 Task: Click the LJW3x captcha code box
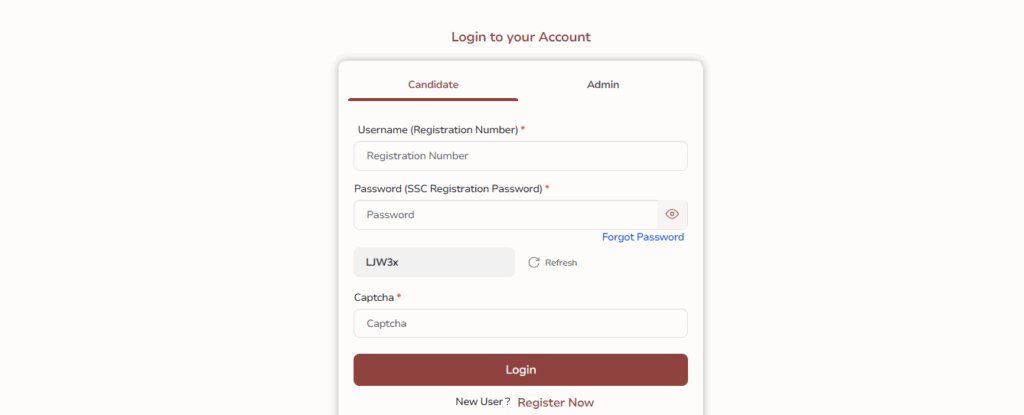(434, 262)
